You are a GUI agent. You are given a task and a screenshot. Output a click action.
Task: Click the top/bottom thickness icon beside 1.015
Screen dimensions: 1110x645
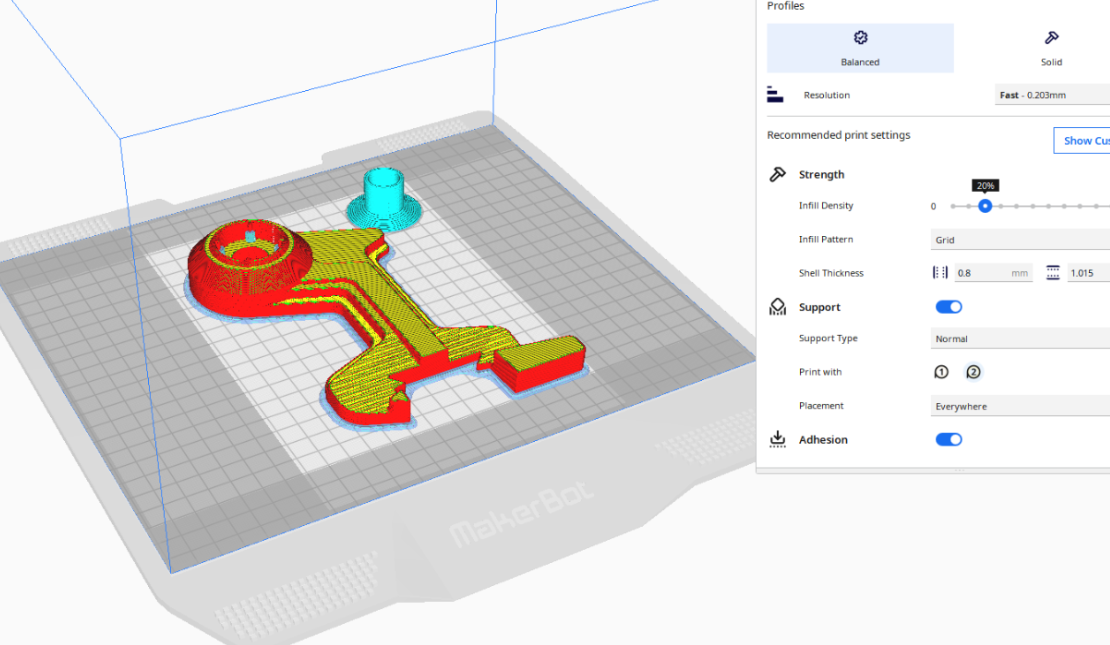1053,273
